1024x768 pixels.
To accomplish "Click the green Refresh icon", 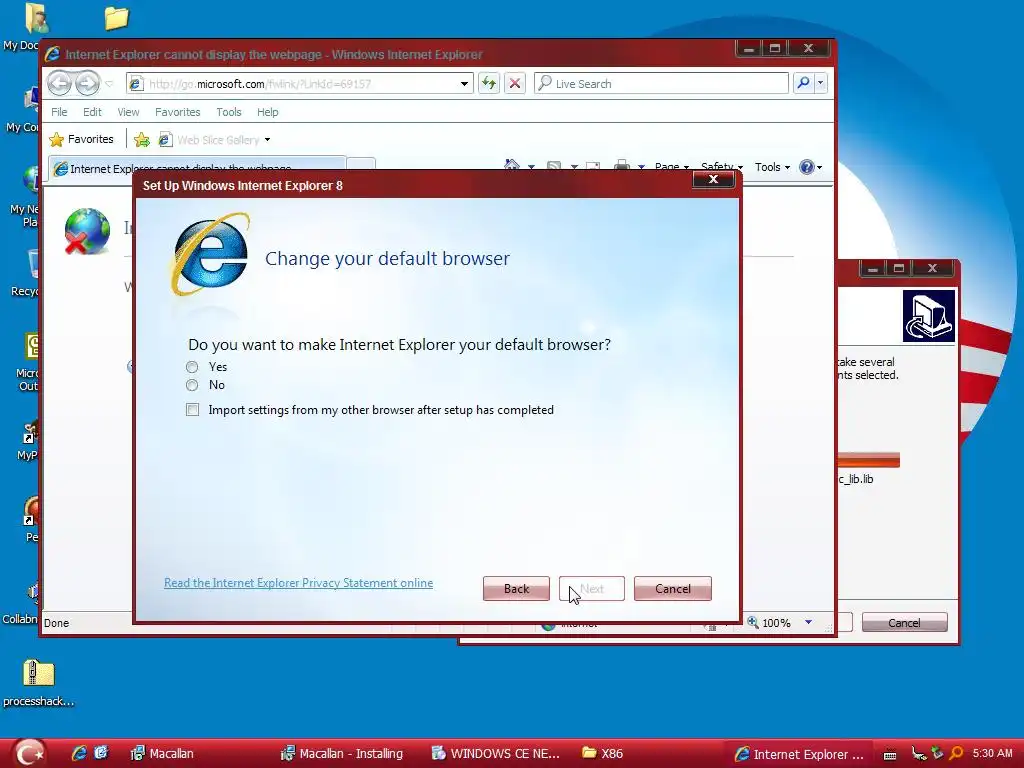I will pos(488,83).
